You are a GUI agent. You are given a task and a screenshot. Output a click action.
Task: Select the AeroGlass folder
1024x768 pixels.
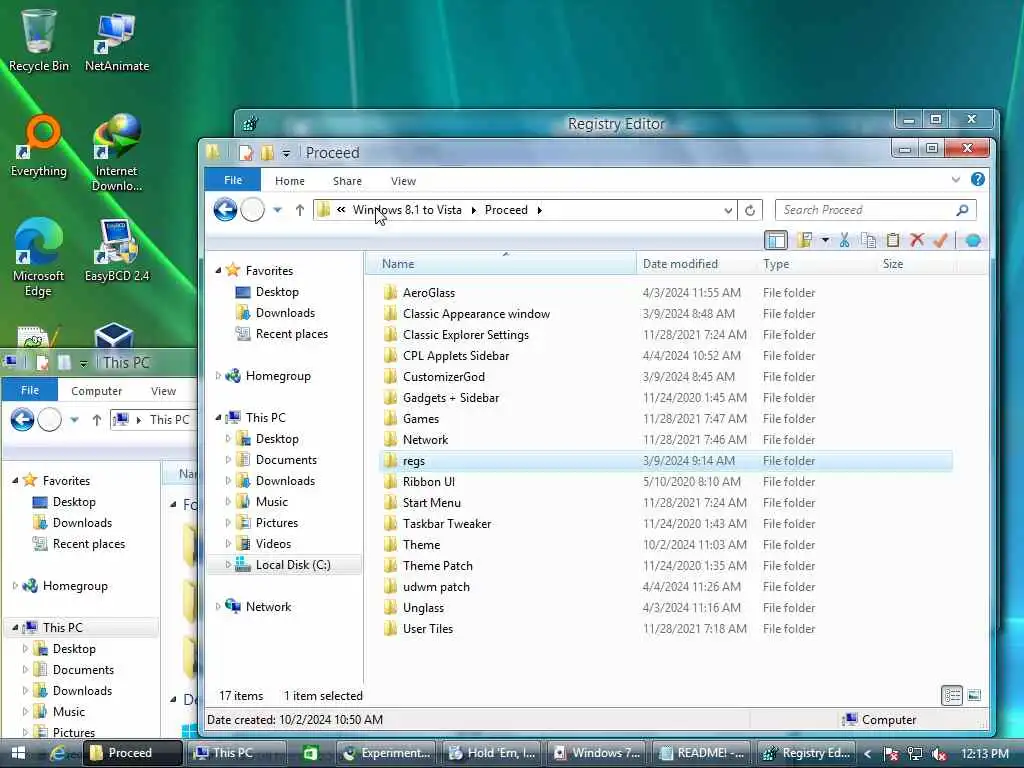pos(428,293)
